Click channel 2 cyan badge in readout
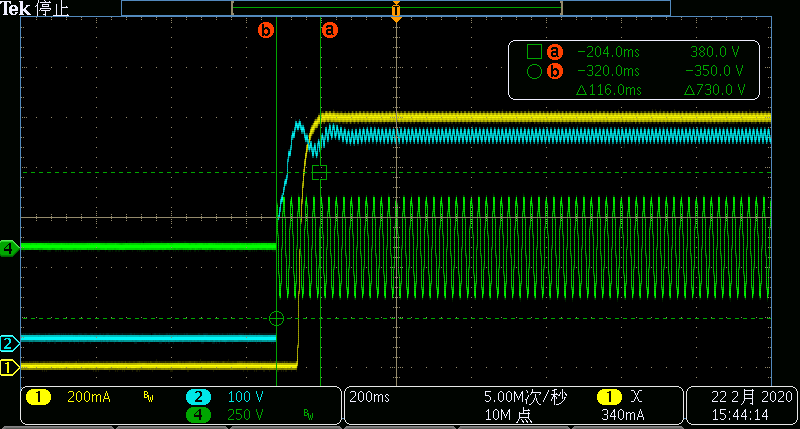Image resolution: width=800 pixels, height=429 pixels. (x=198, y=397)
